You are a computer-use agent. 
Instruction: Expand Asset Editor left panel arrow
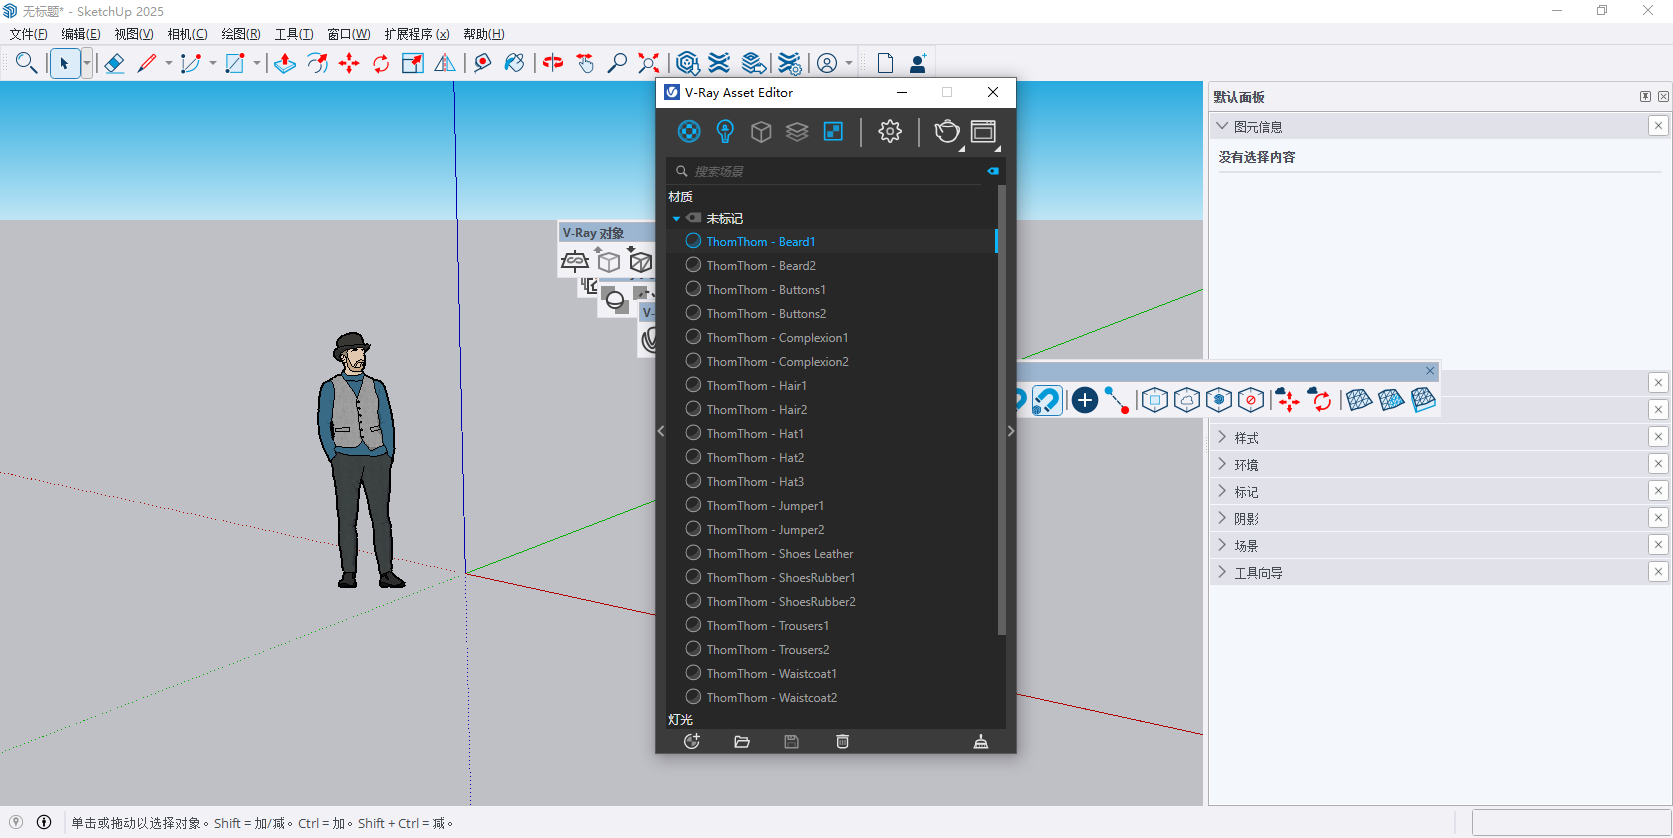pos(661,431)
